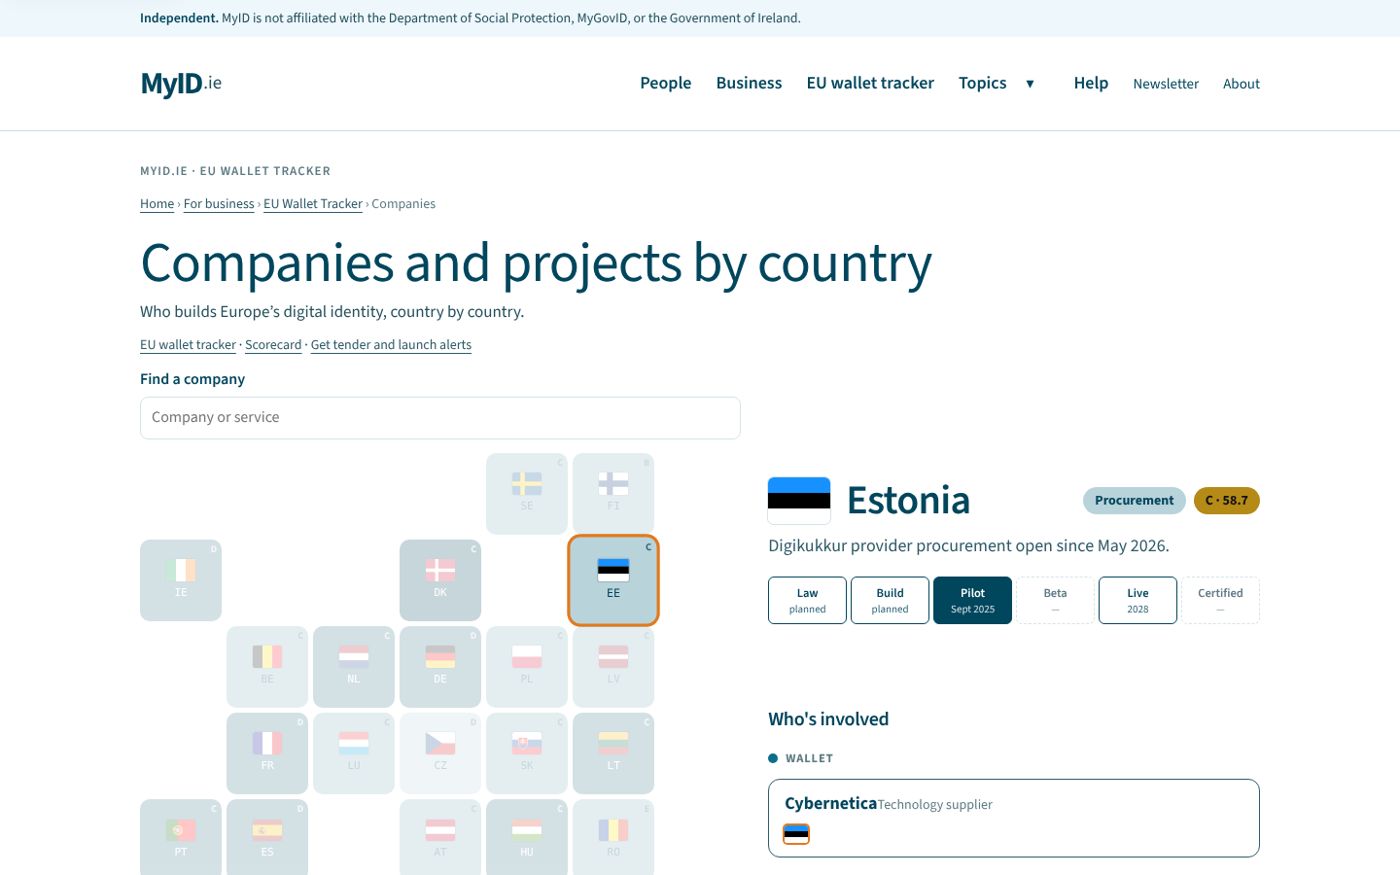Open the Cybernetica technology supplier card

click(x=1014, y=818)
